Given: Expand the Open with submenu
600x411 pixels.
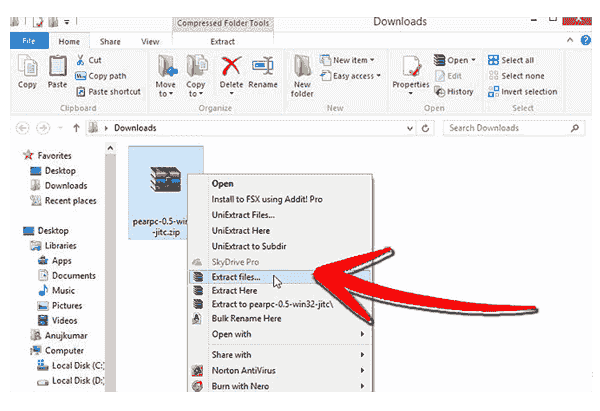Looking at the screenshot, I should click(x=280, y=334).
